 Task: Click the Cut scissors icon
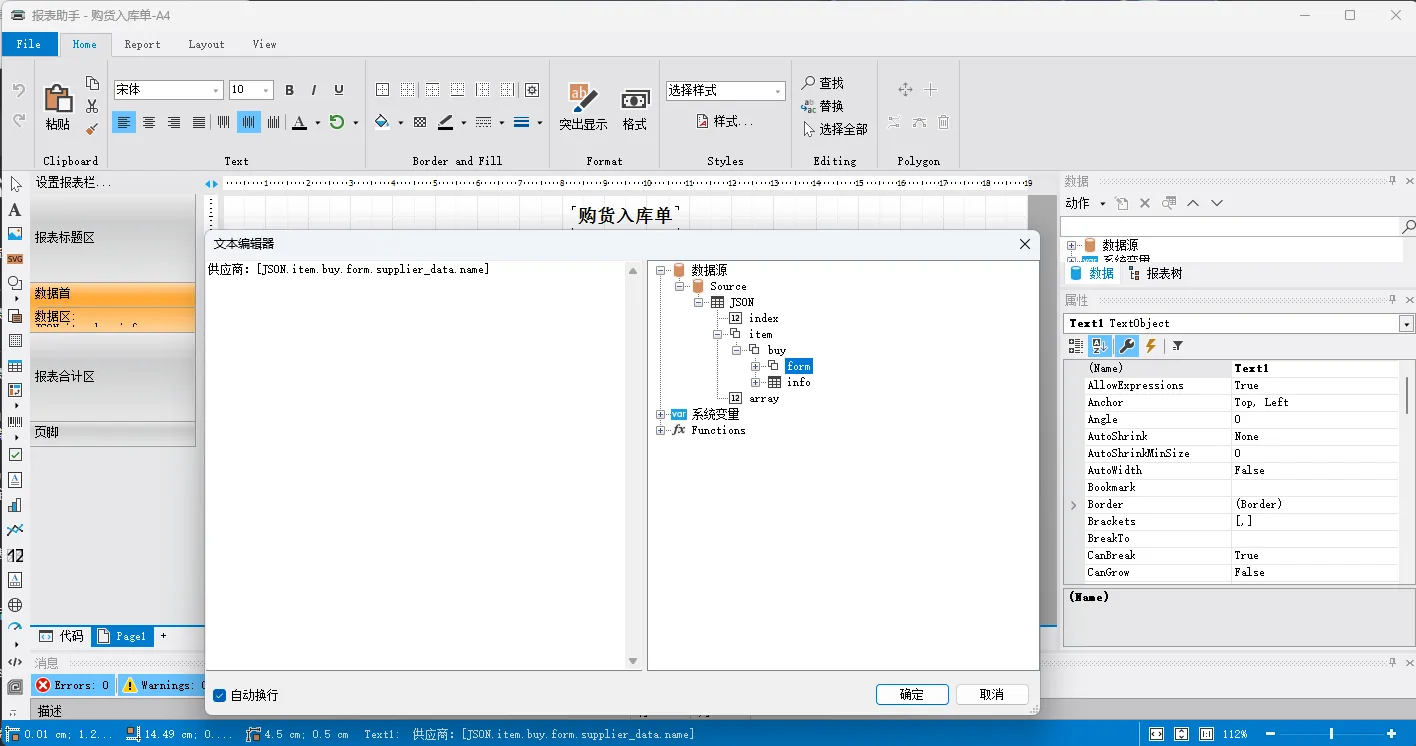92,106
